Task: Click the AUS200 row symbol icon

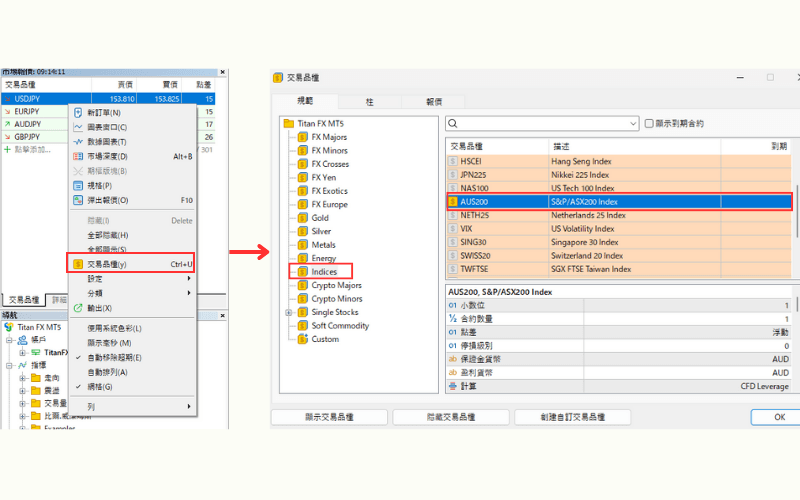Action: click(x=453, y=202)
